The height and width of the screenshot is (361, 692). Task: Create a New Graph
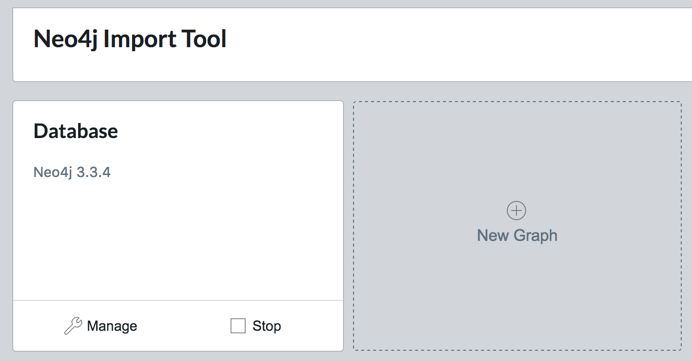517,226
